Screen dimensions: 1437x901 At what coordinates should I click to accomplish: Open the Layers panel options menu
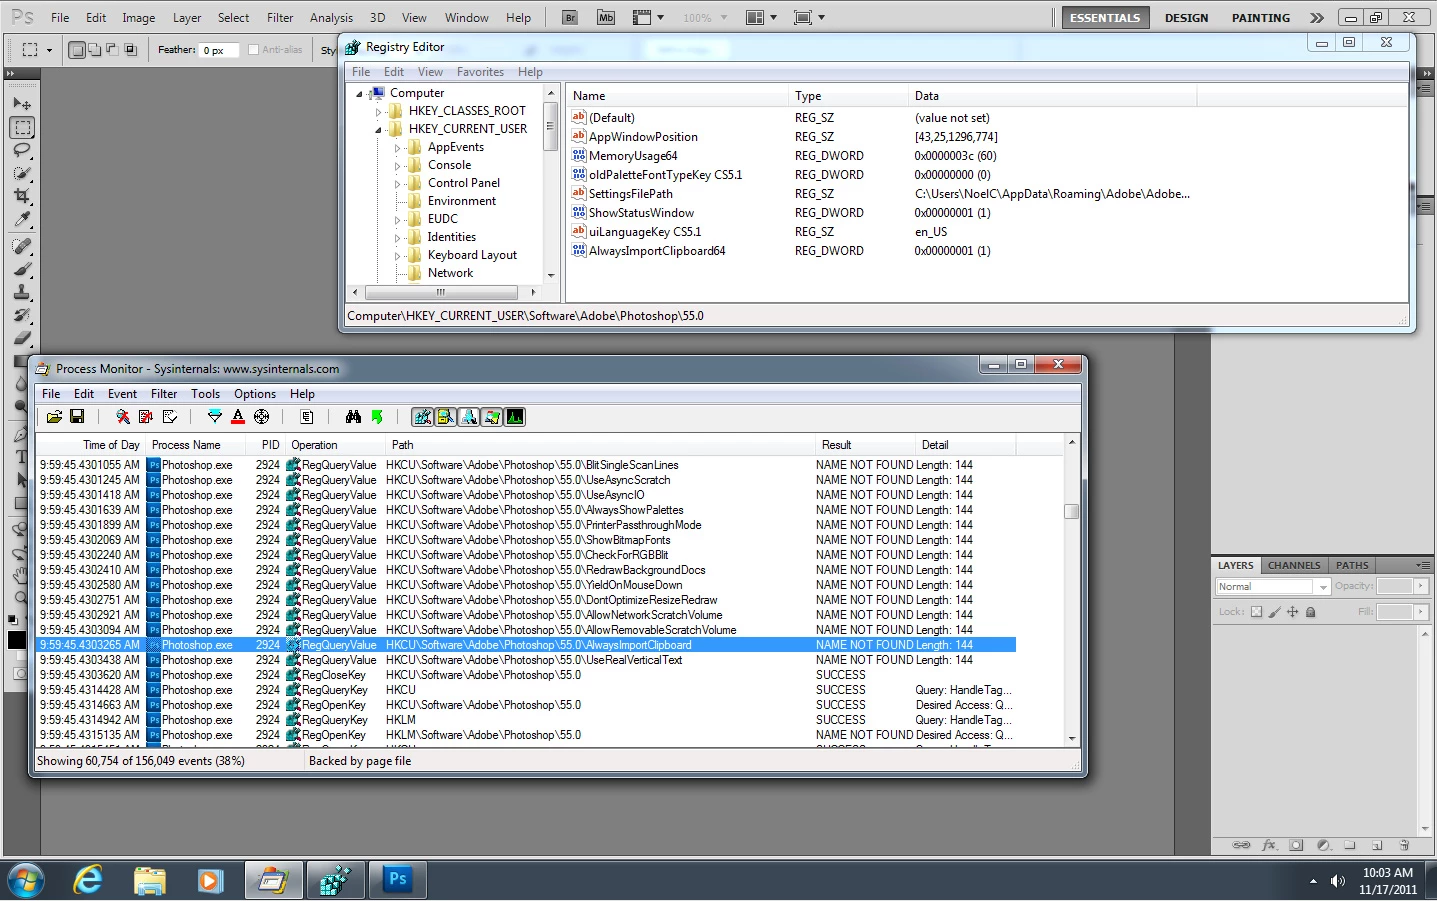point(1422,565)
